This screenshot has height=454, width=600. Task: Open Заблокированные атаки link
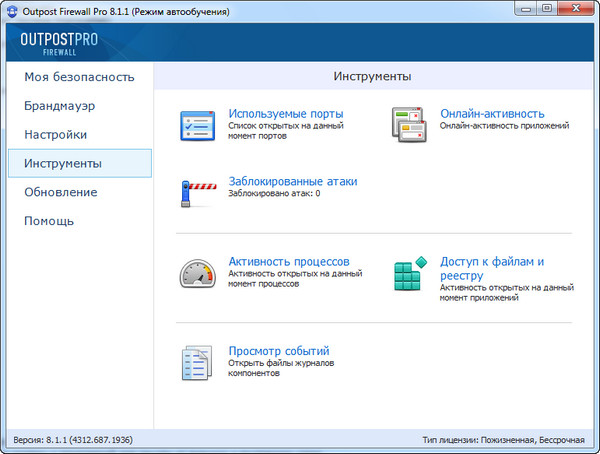(x=292, y=181)
